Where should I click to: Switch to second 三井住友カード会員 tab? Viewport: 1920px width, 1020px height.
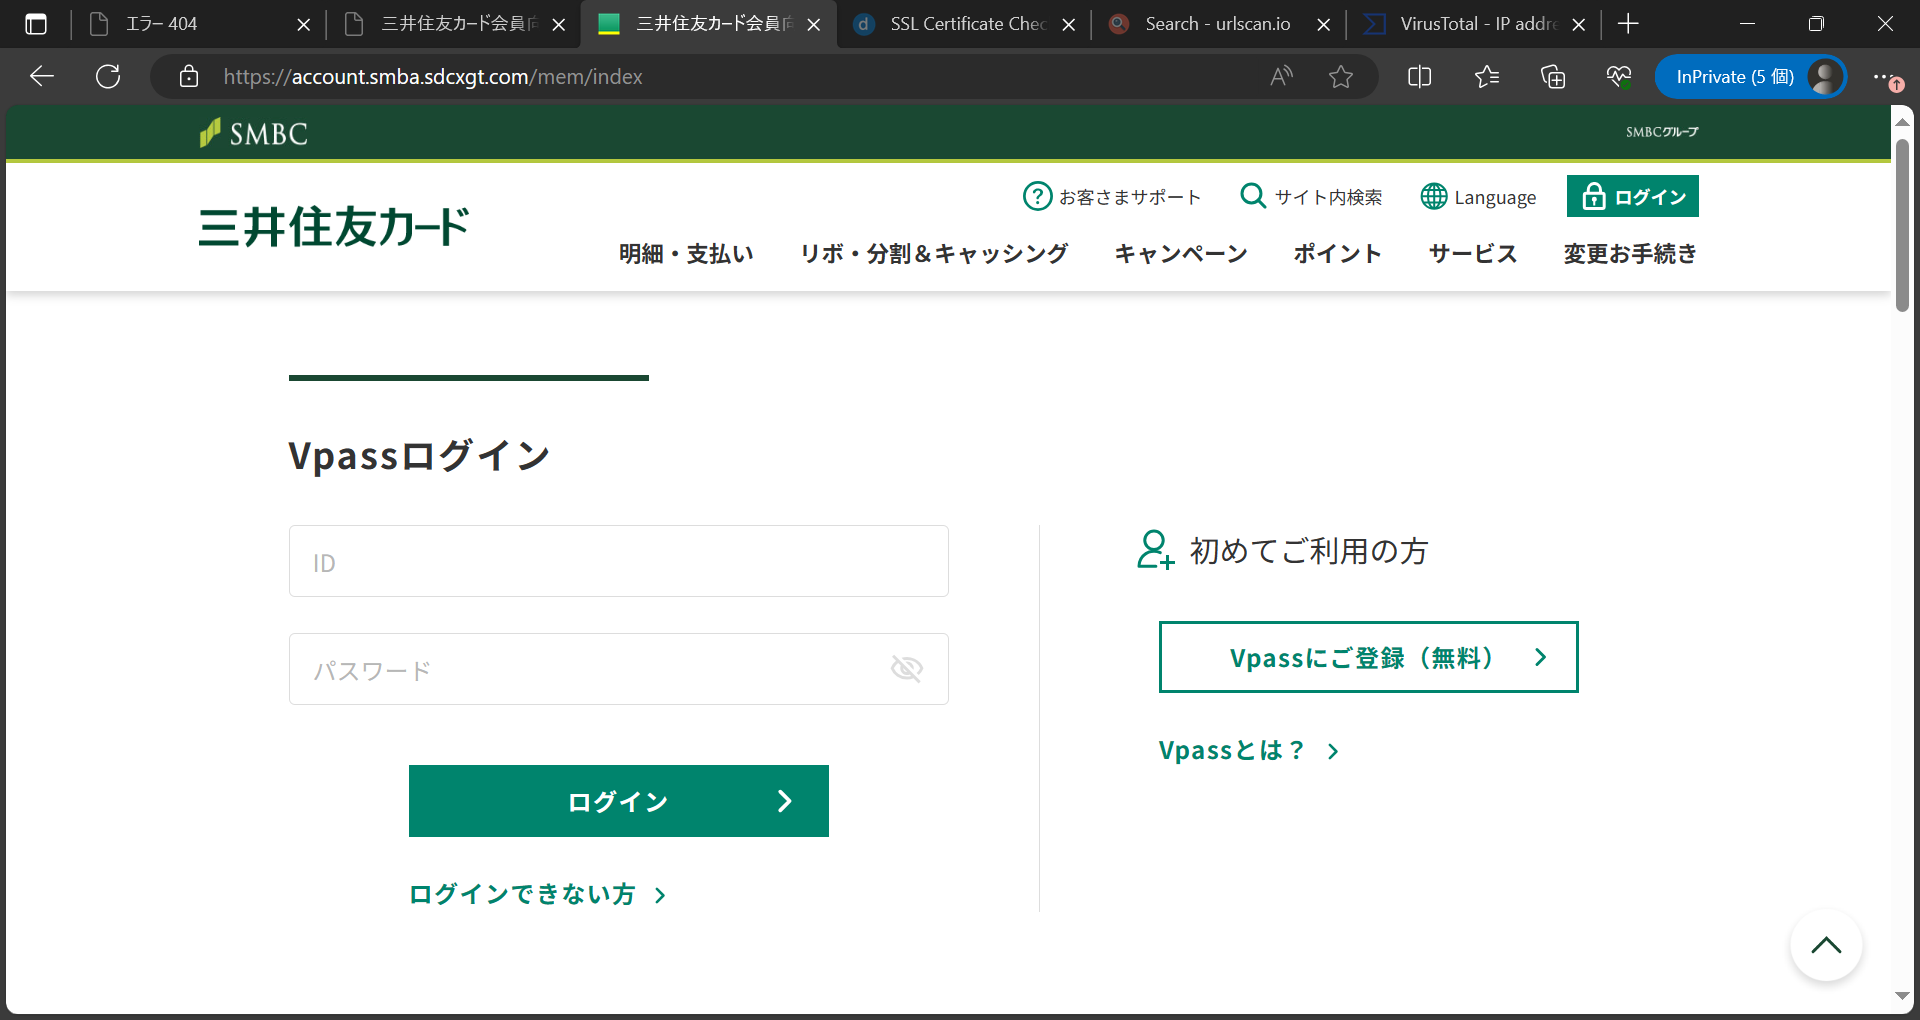[x=455, y=24]
